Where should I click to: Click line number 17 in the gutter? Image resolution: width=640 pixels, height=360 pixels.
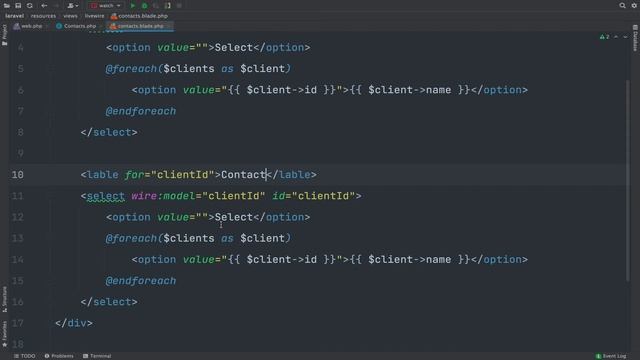18,323
